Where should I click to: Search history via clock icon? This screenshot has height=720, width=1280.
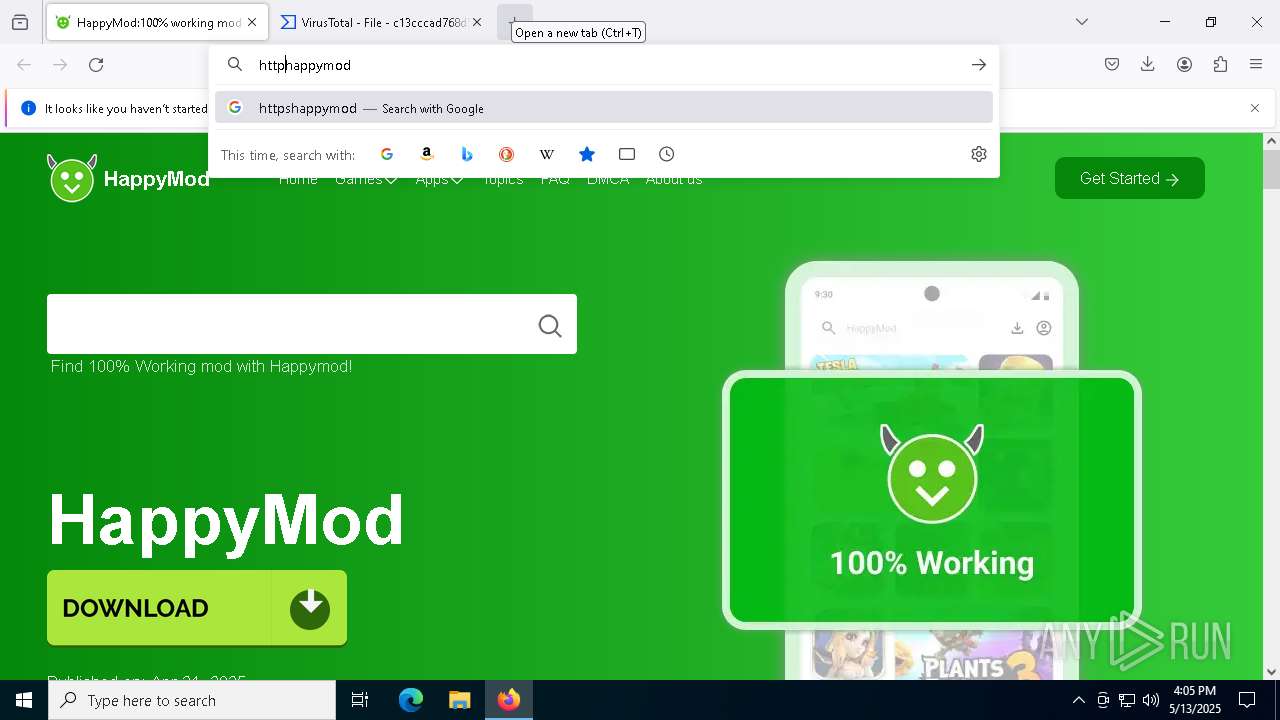(667, 154)
